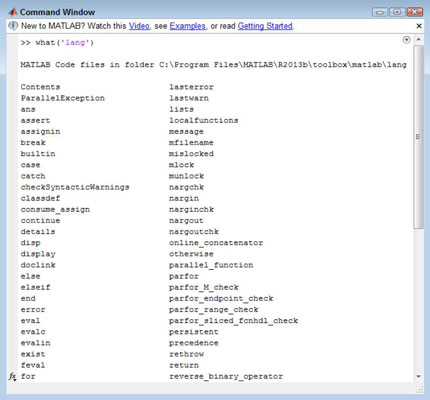430x400 pixels.
Task: Close the Command Window
Action: (415, 12)
